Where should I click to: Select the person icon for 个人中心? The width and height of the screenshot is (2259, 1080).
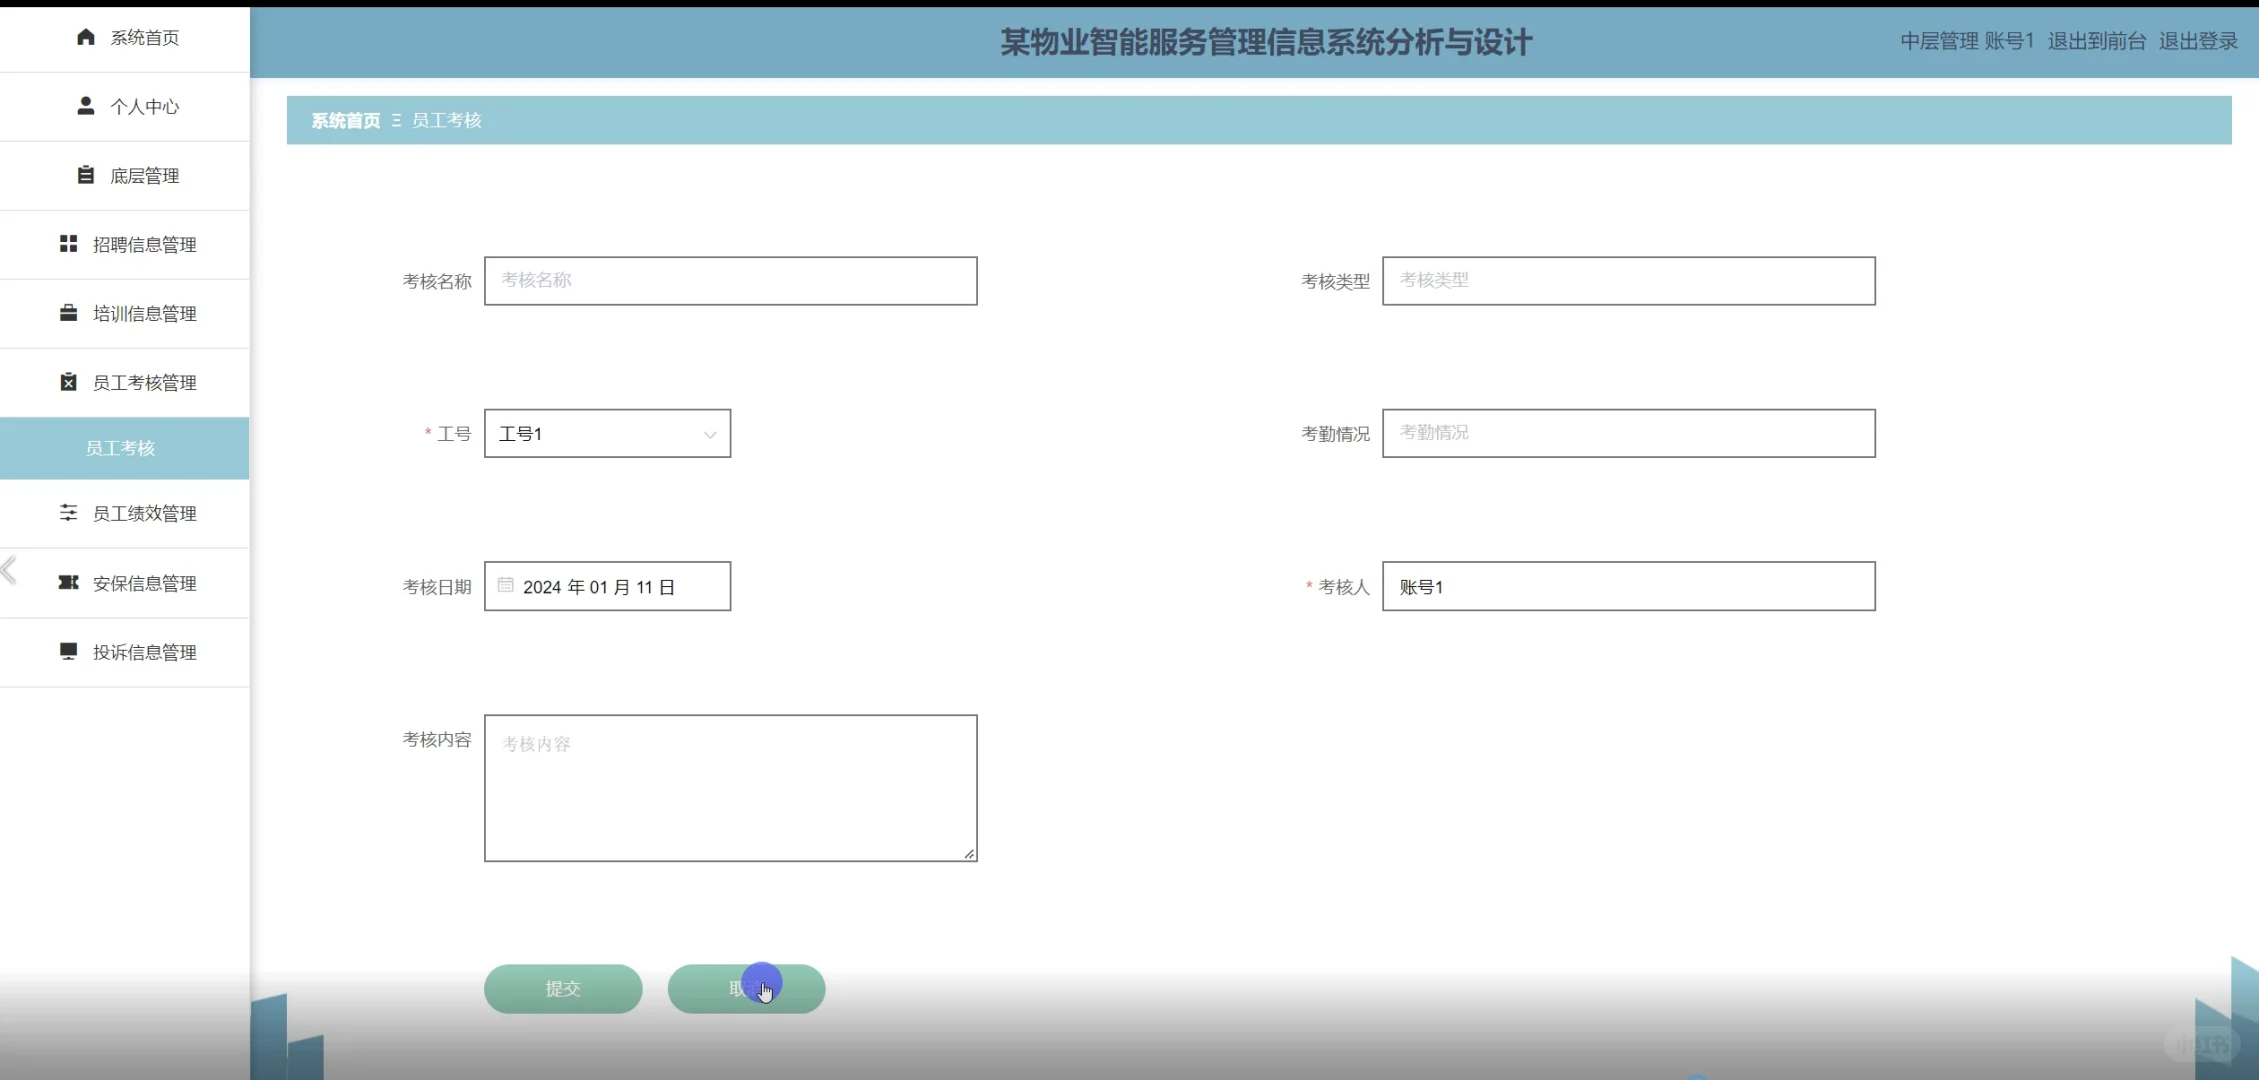85,106
